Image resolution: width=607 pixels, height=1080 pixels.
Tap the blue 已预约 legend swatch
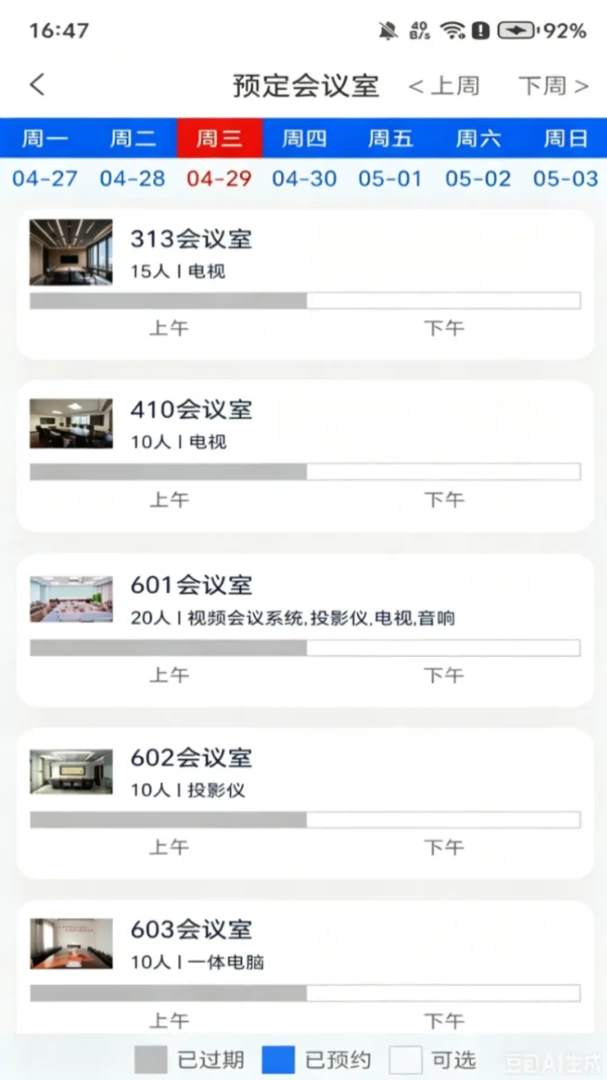point(278,1060)
